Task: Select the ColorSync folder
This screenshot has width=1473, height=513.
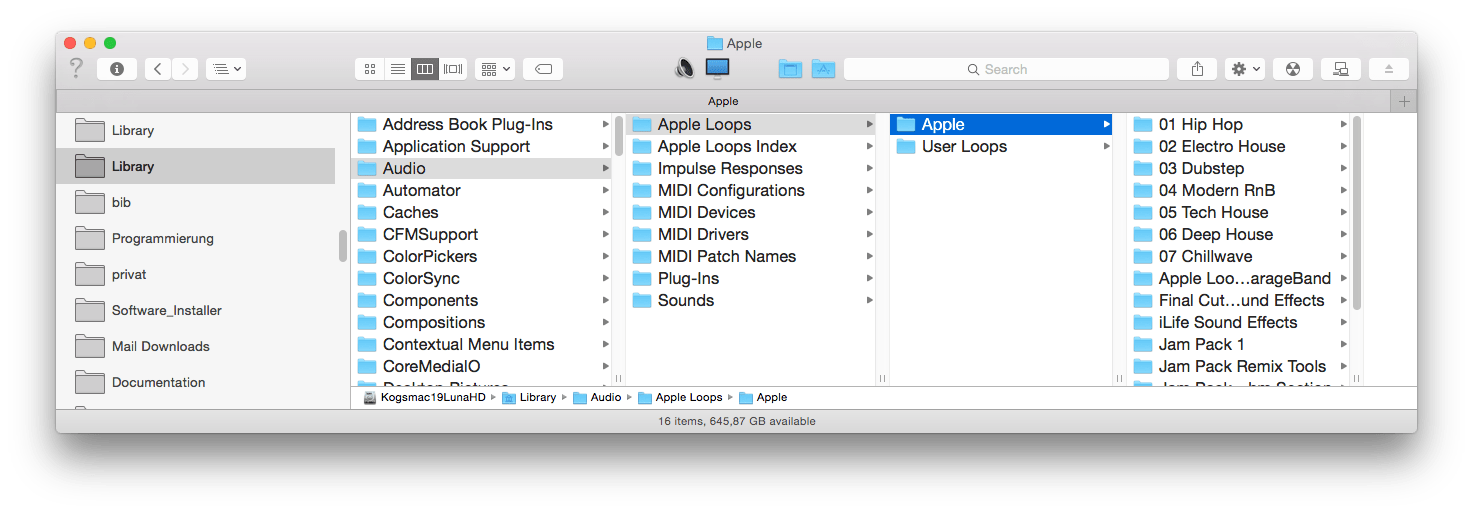Action: tap(482, 278)
